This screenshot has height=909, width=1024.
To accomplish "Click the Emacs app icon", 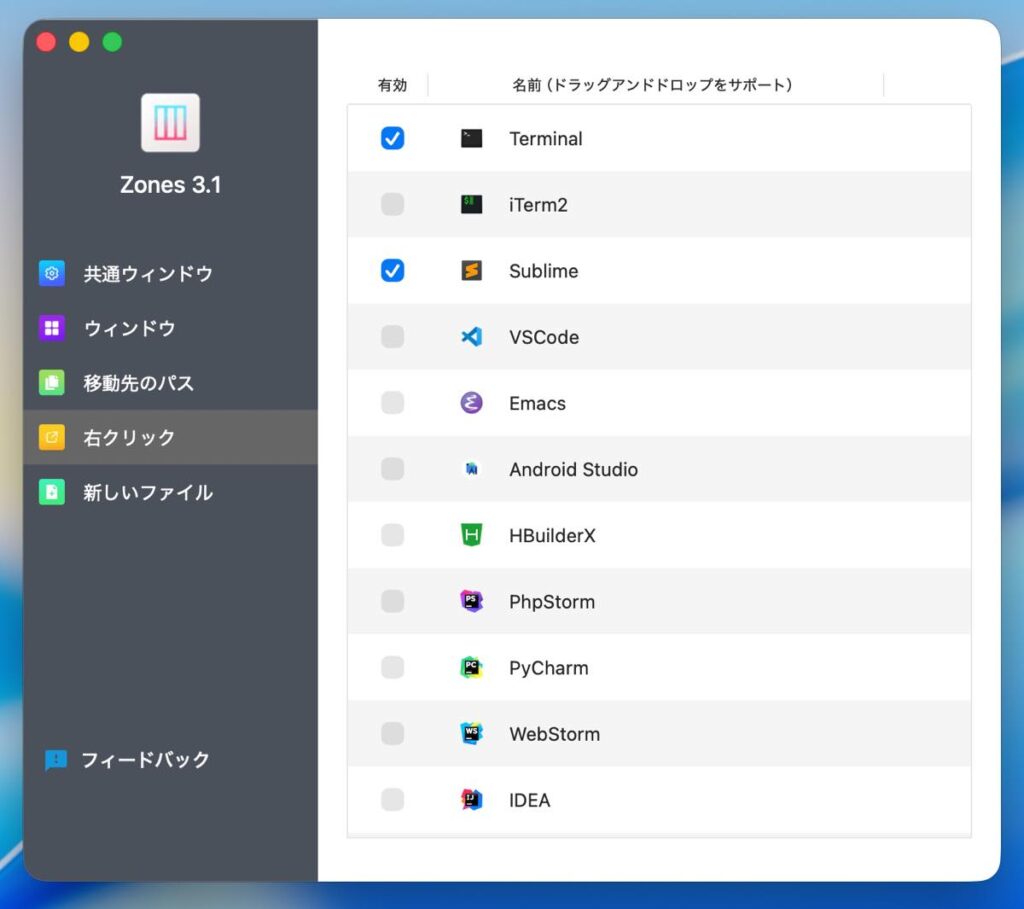I will coord(471,403).
